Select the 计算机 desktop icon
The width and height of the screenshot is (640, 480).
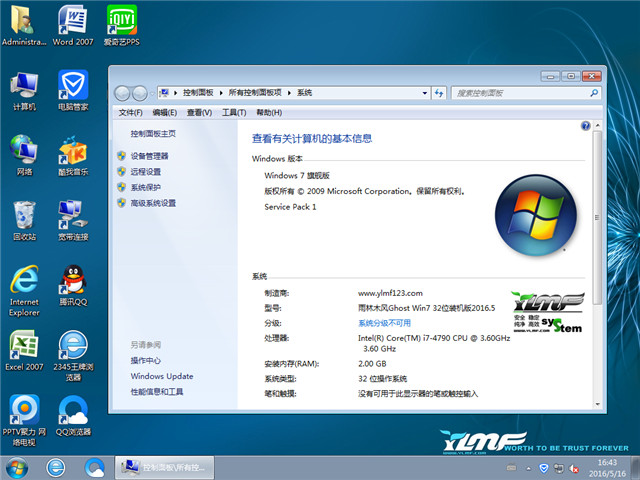(24, 91)
